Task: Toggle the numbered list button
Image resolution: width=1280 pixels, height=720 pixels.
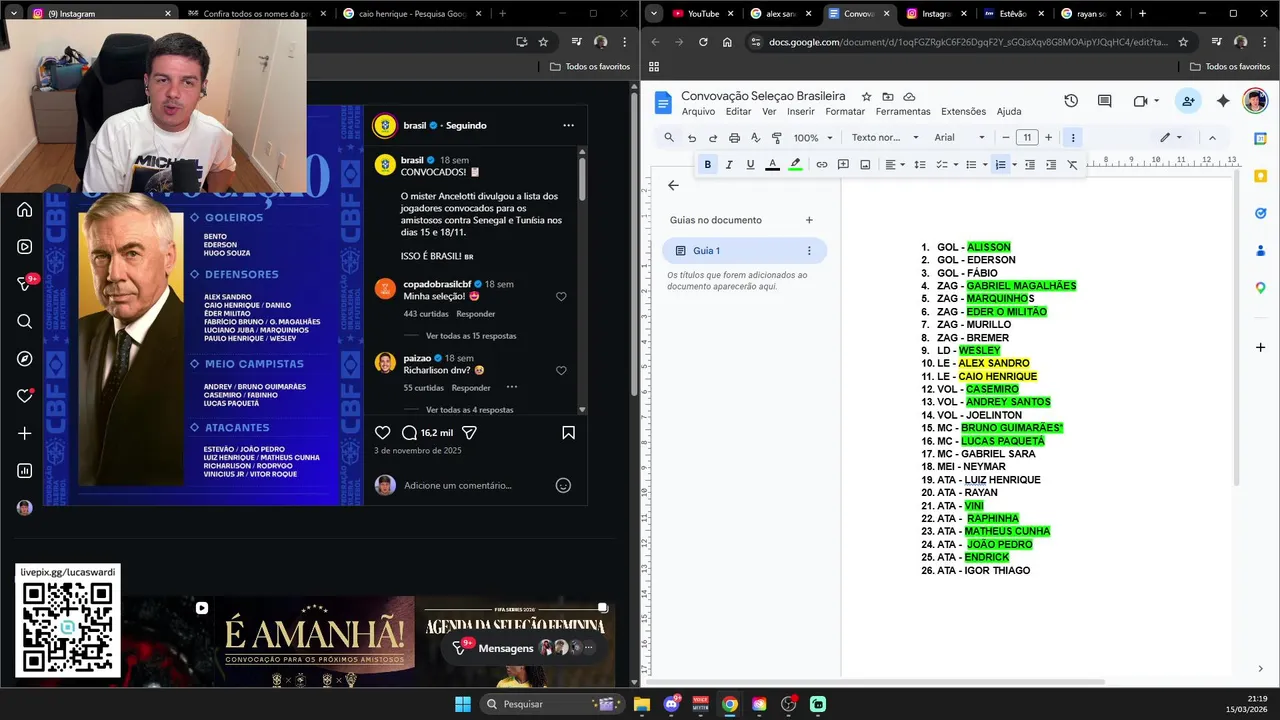Action: coord(1000,165)
